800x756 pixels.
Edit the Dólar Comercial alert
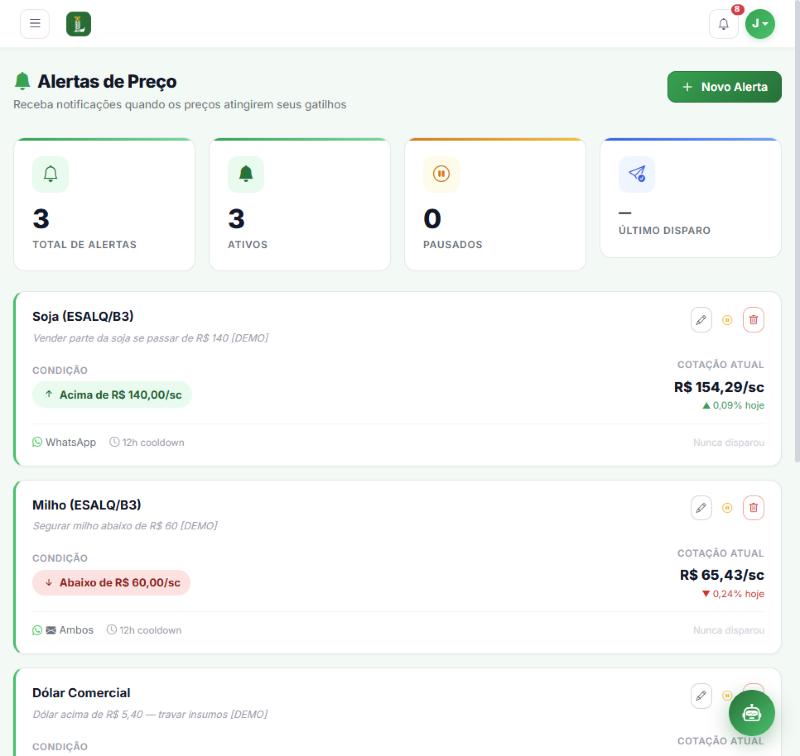point(701,696)
